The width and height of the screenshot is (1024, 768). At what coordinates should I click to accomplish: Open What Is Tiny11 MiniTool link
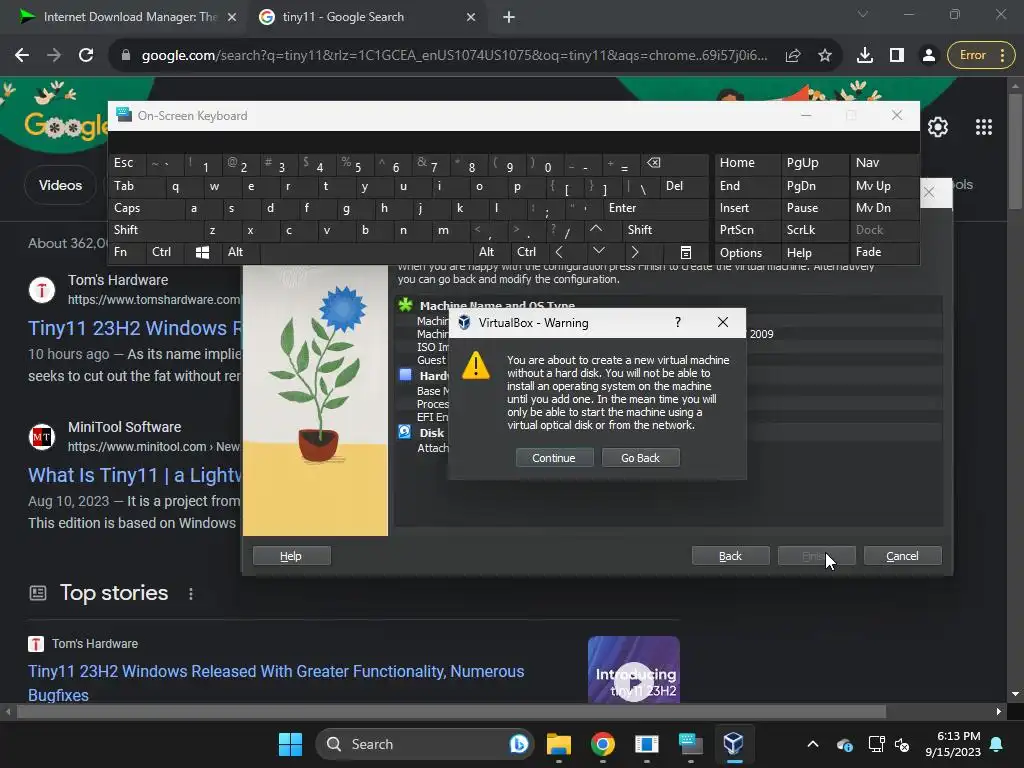(x=135, y=475)
